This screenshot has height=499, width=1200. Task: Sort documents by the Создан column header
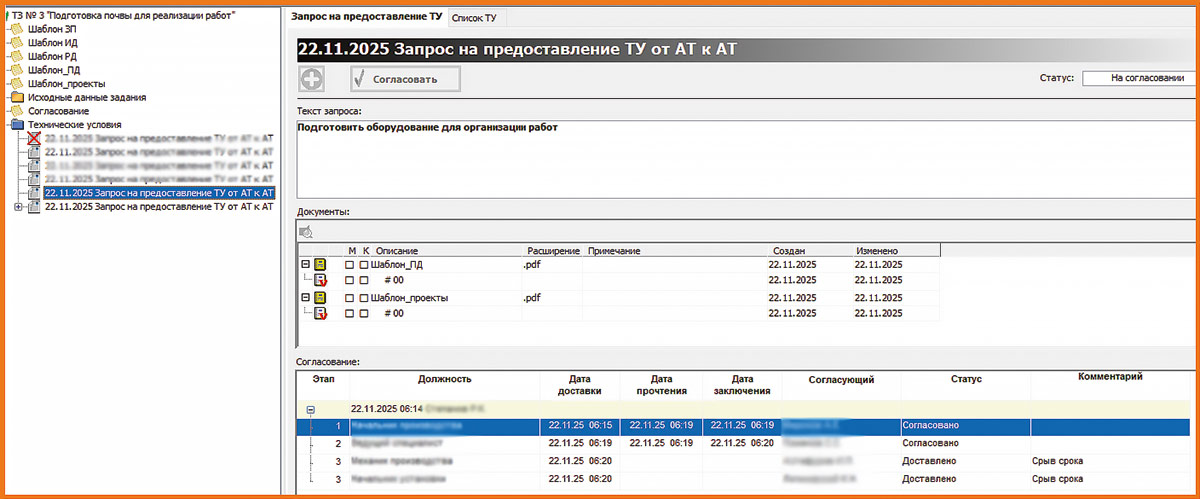pos(789,250)
